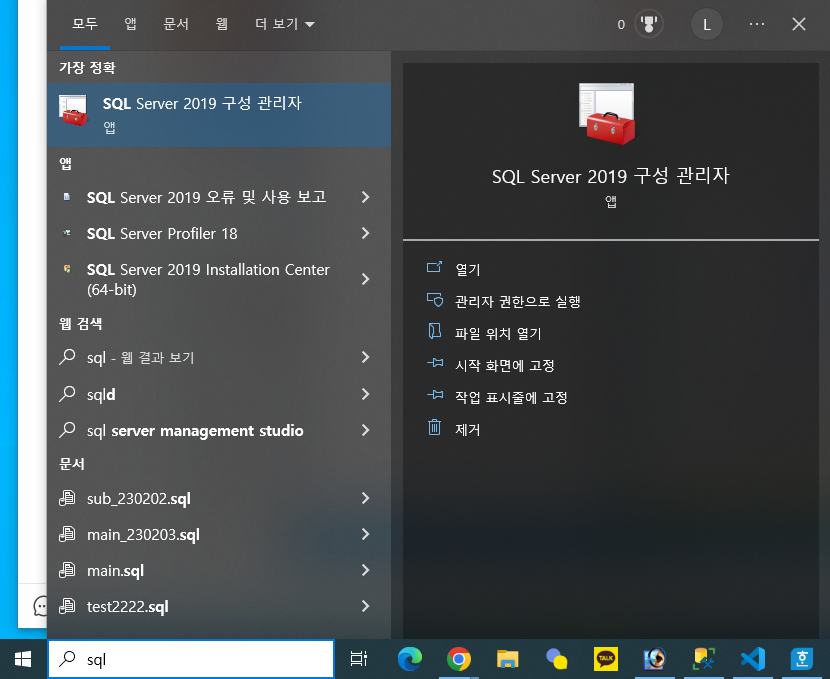830x679 pixels.
Task: Click the file icon of main_230203.sql
Action: click(x=67, y=534)
